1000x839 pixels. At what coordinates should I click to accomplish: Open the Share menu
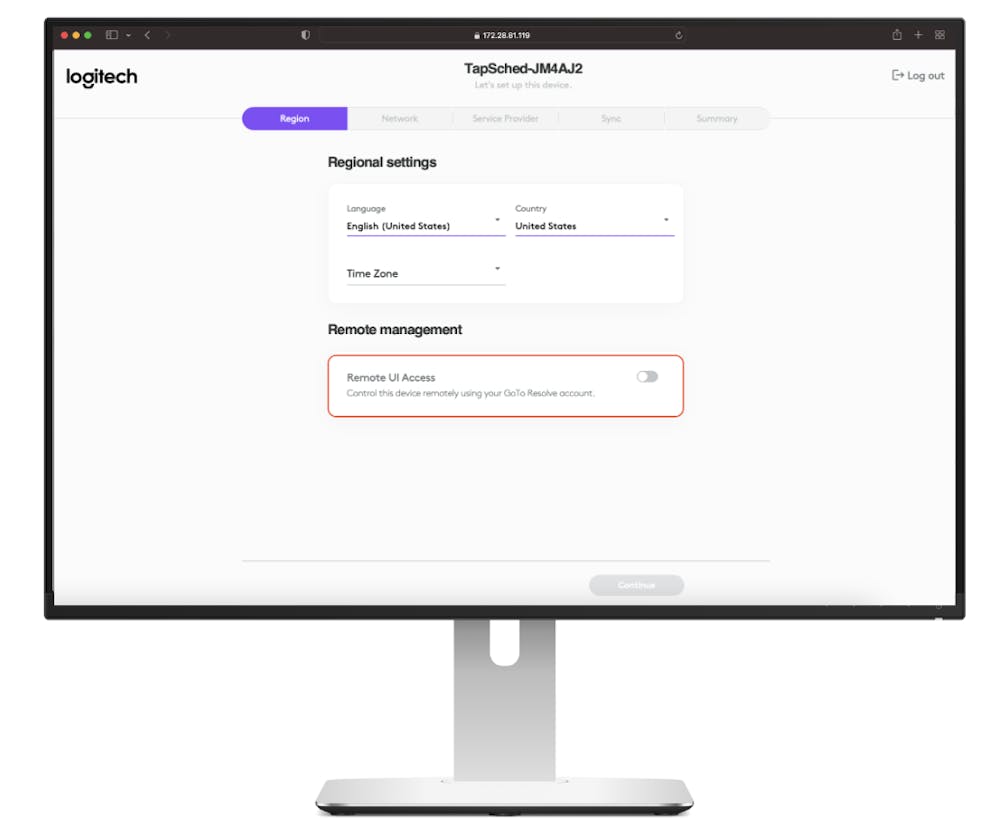tap(897, 33)
